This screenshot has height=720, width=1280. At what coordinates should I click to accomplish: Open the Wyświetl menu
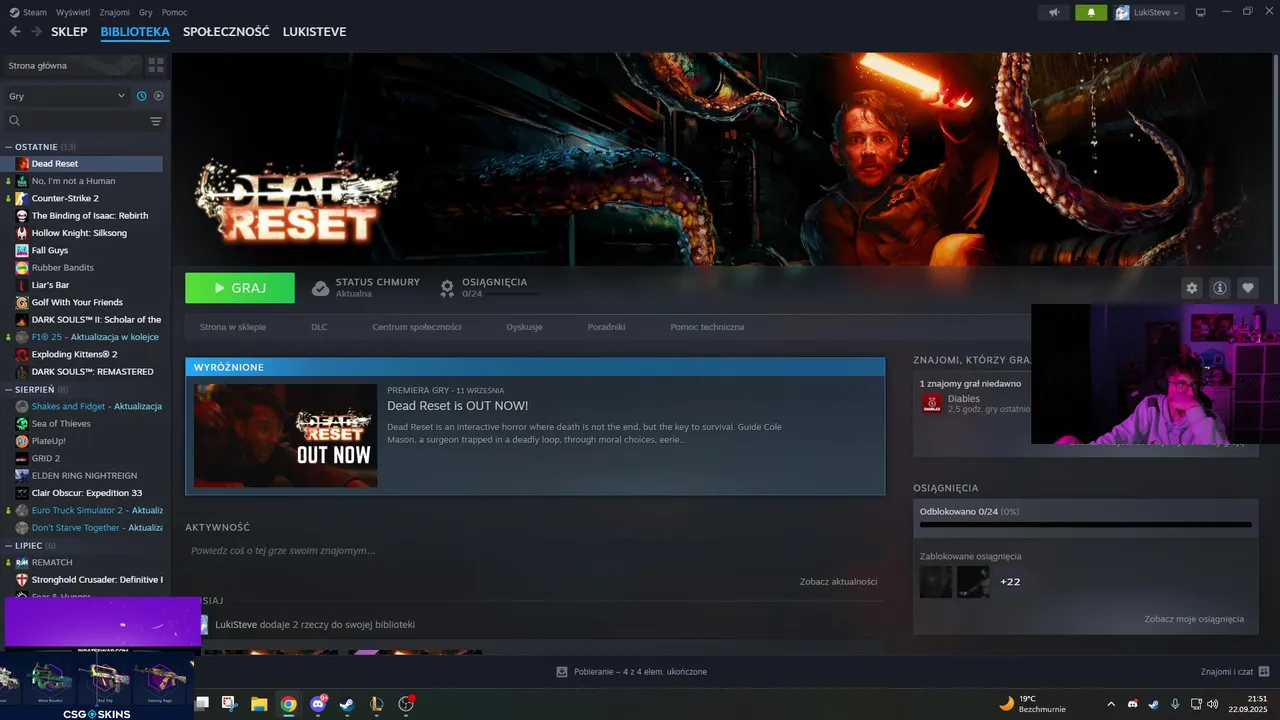[72, 13]
